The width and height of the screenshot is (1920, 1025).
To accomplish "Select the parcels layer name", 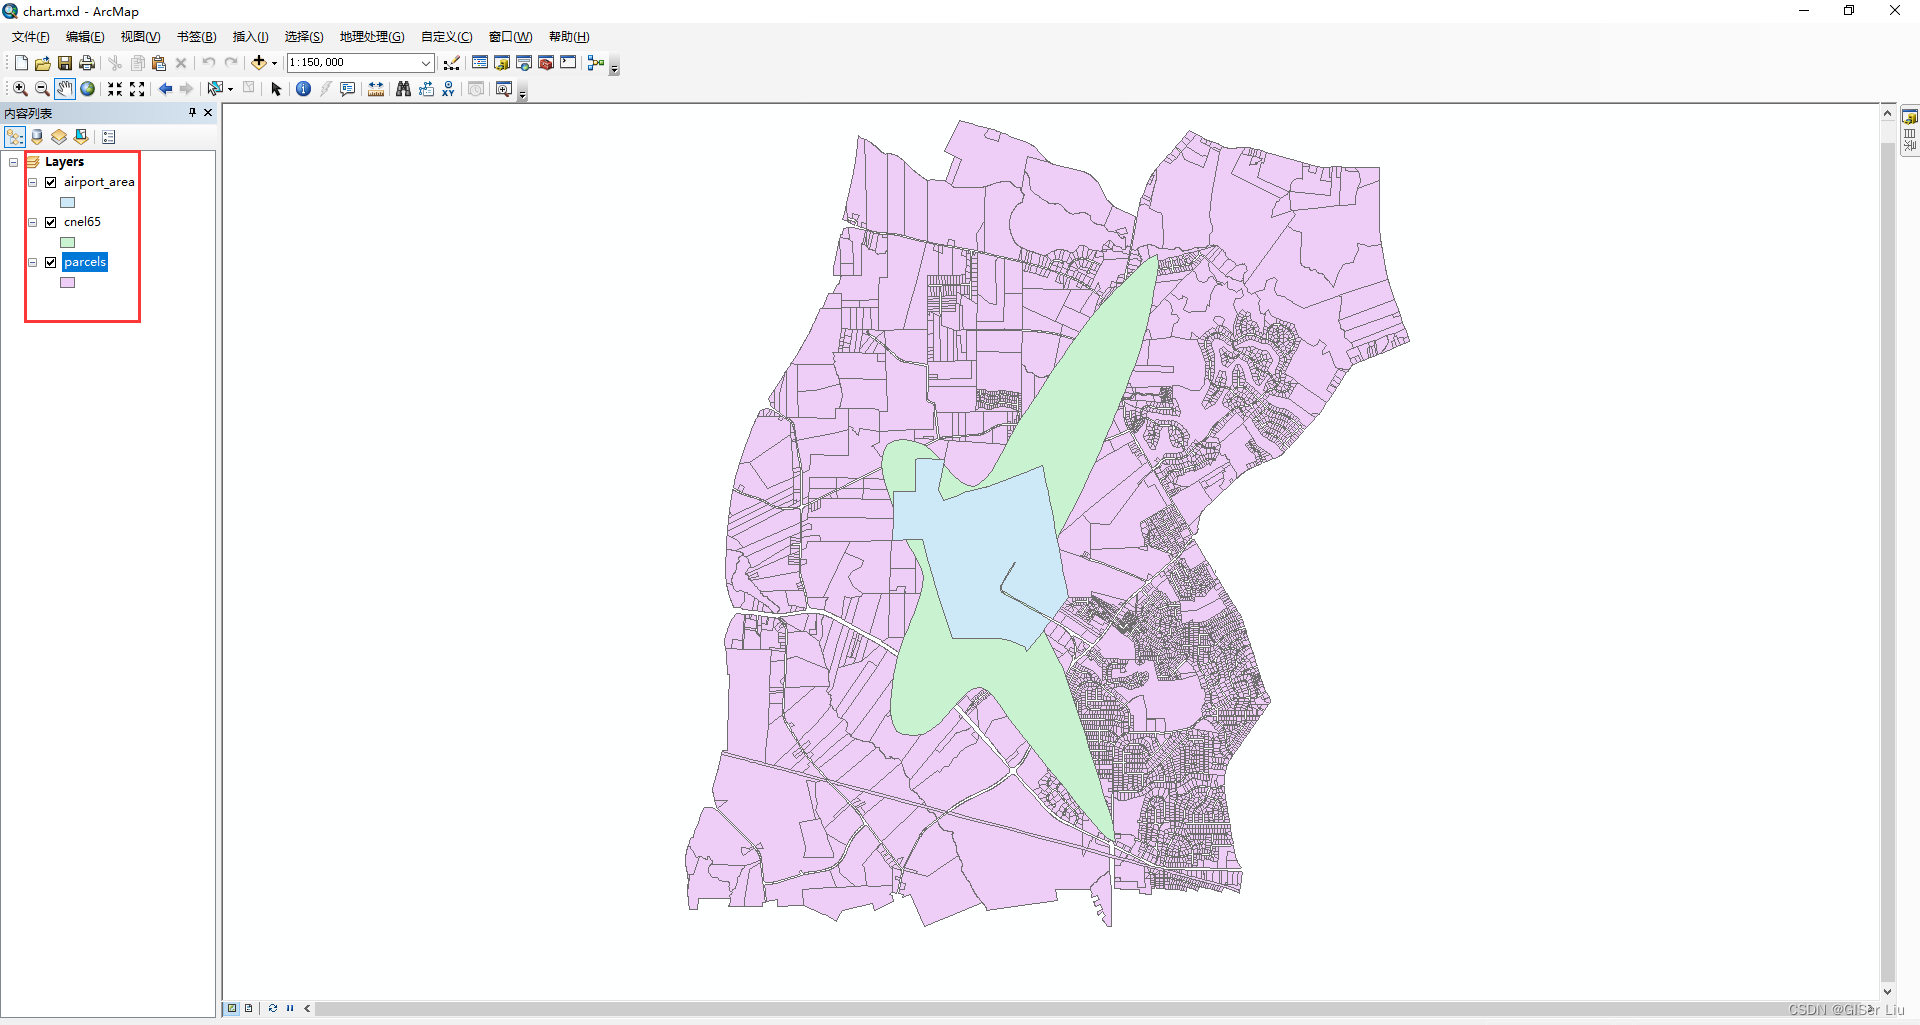I will point(85,262).
